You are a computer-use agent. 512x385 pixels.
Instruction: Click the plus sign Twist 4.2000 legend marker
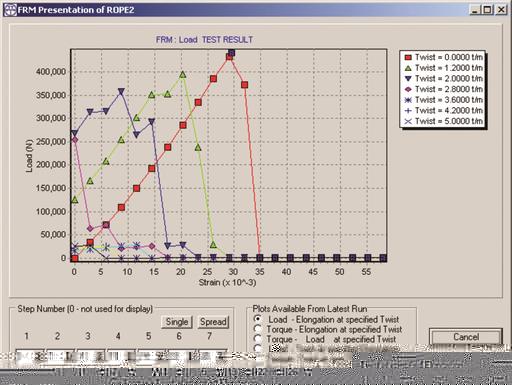(x=408, y=111)
